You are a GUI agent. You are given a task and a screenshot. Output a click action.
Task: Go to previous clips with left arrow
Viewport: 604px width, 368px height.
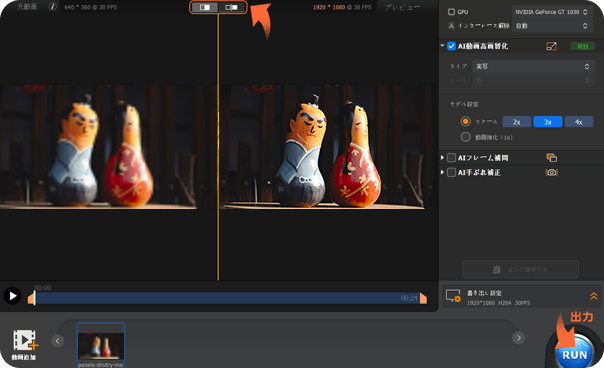(x=57, y=341)
